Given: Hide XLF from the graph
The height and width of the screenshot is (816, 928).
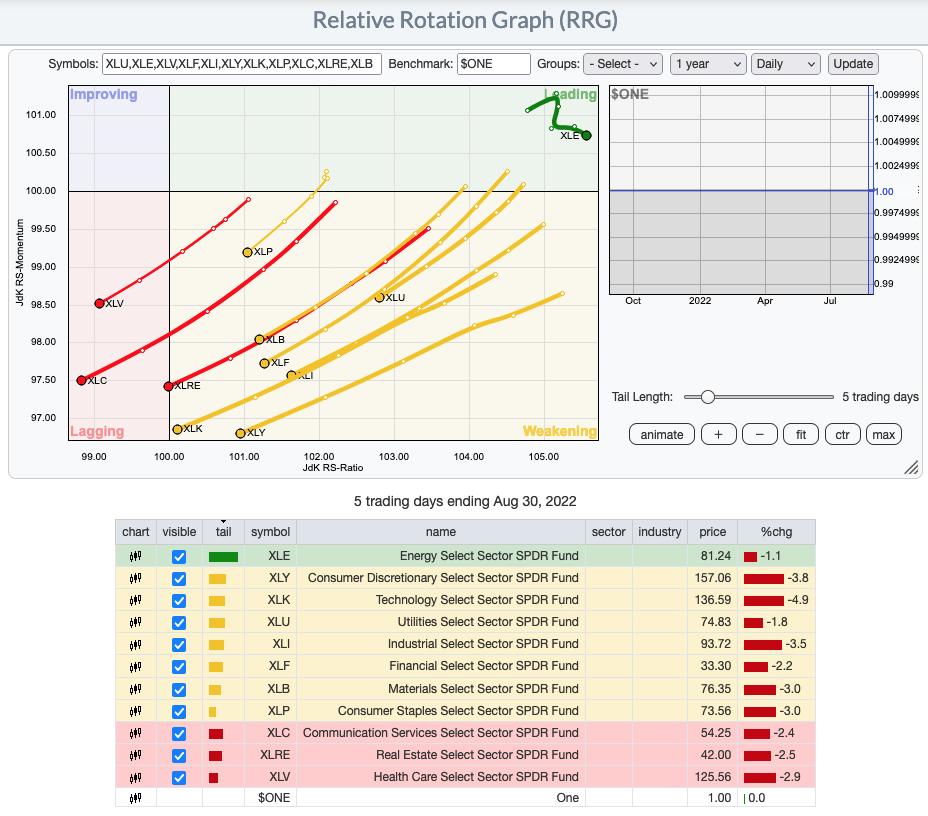Looking at the screenshot, I should (x=179, y=667).
